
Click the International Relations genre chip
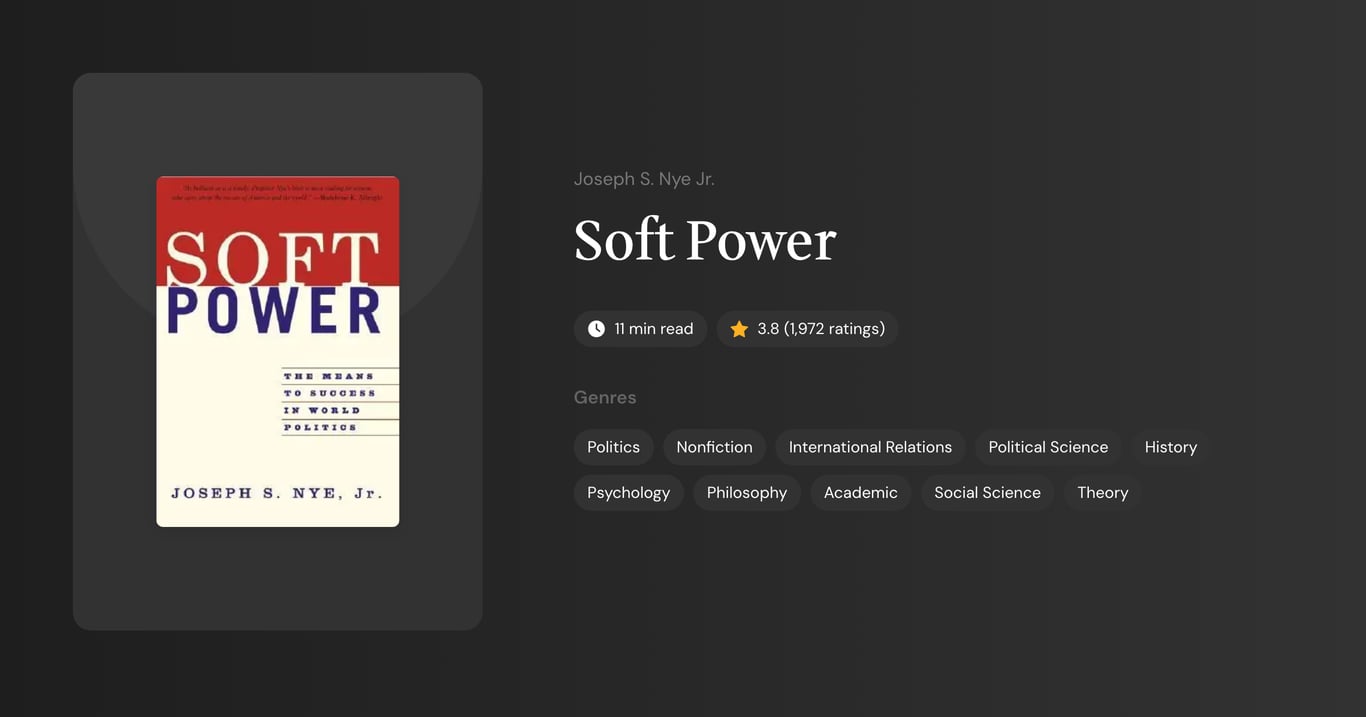point(870,447)
